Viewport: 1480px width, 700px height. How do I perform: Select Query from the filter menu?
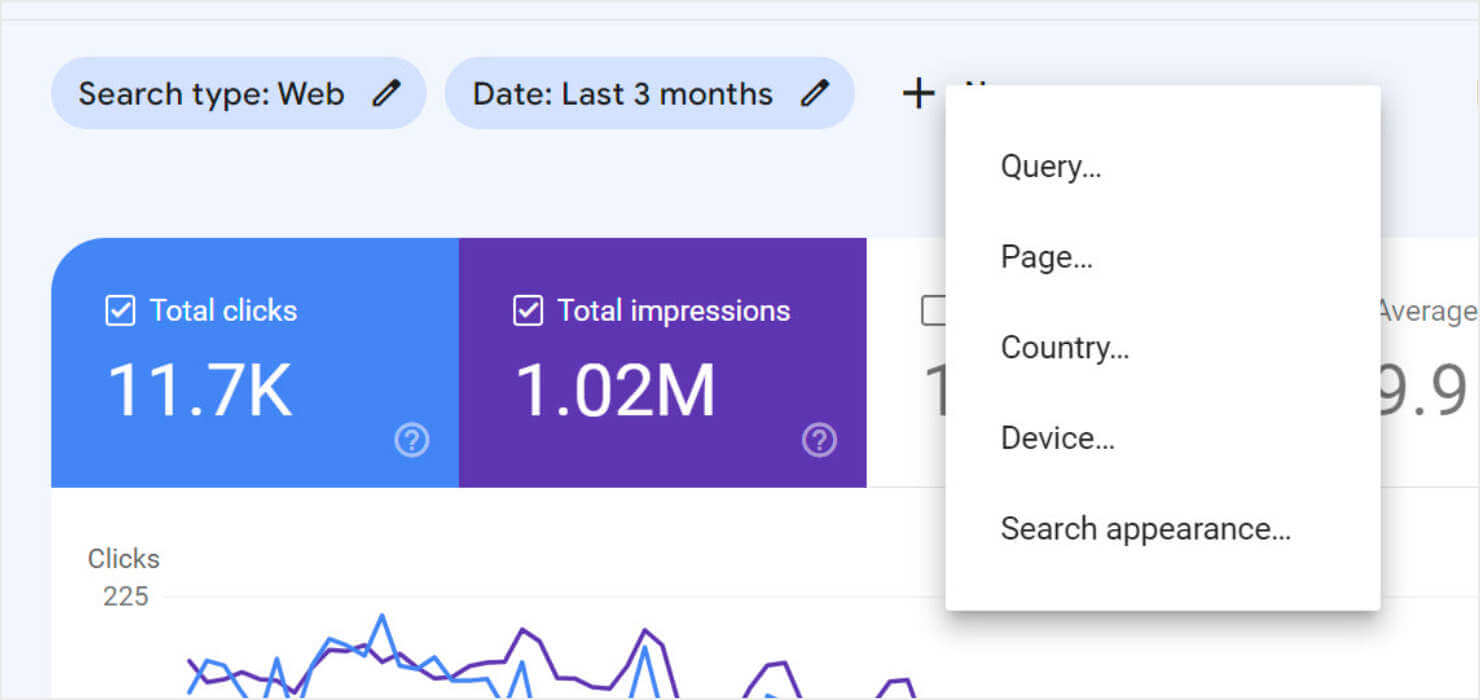tap(1050, 166)
